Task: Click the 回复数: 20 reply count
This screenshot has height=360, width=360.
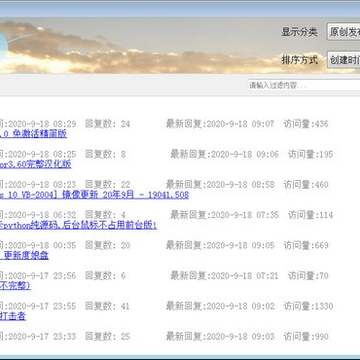Action: (x=107, y=245)
